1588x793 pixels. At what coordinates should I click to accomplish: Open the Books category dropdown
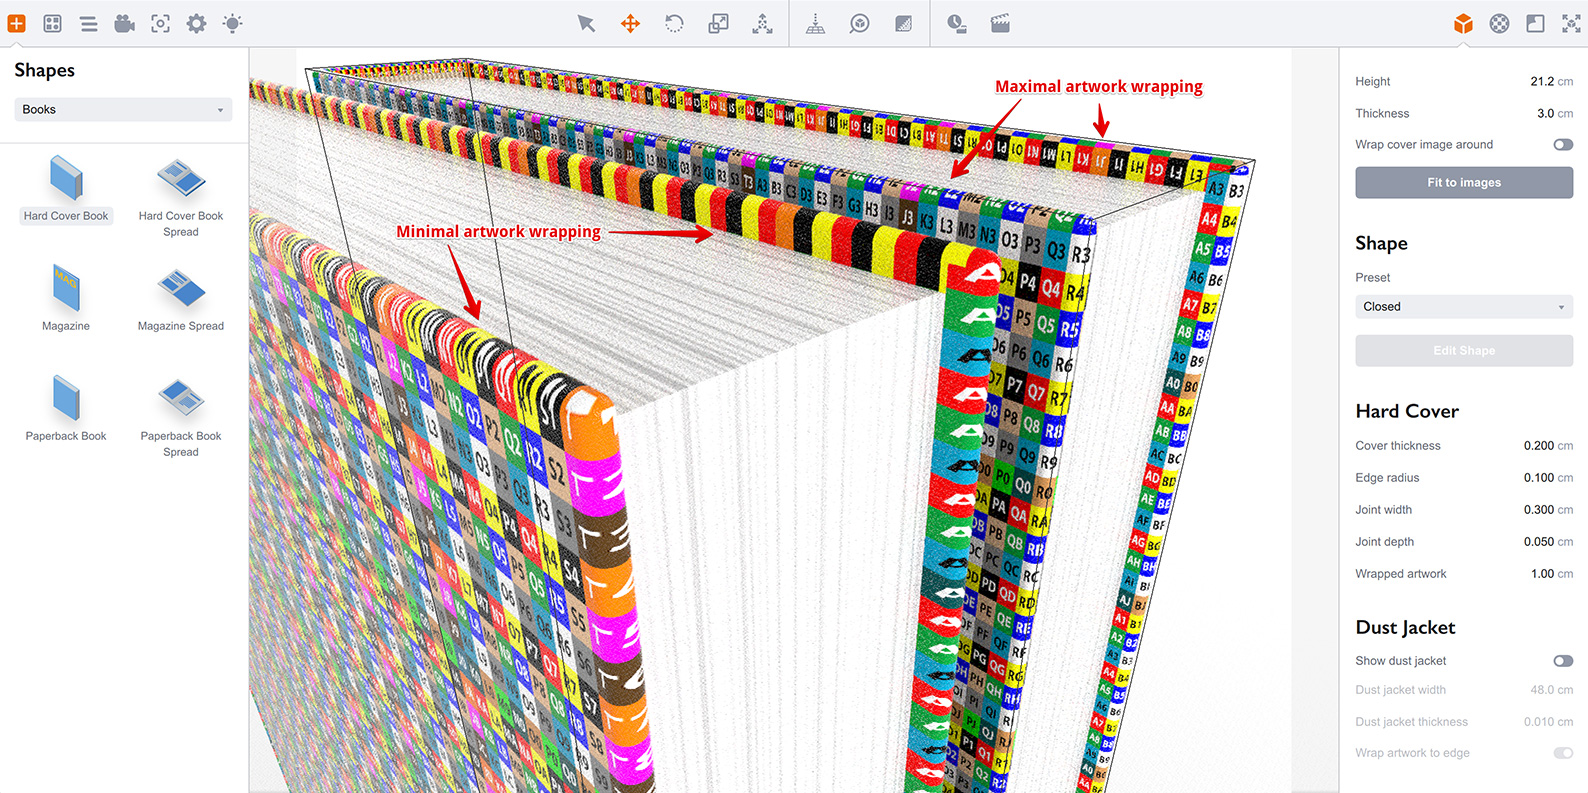(123, 110)
